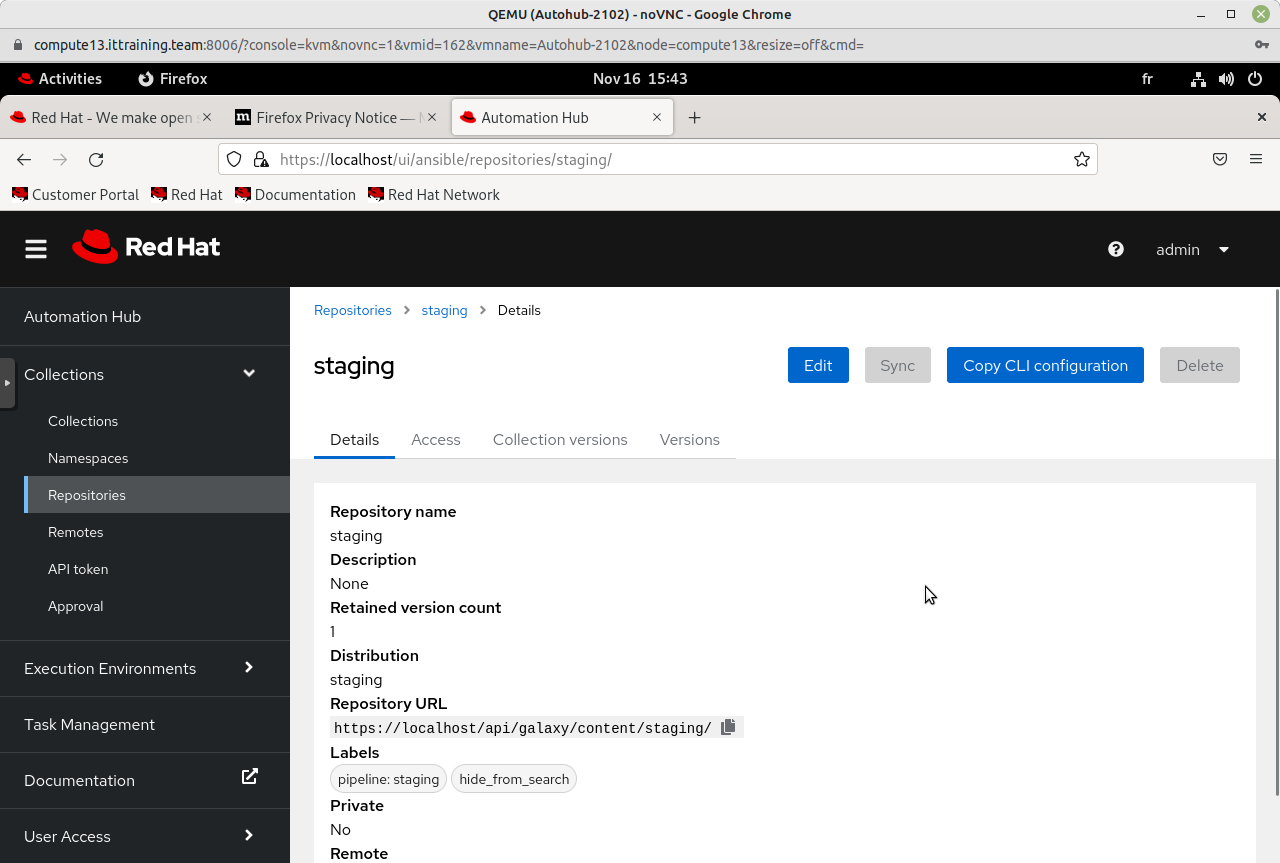1280x863 pixels.
Task: Follow the Repositories breadcrumb link
Action: [x=353, y=310]
